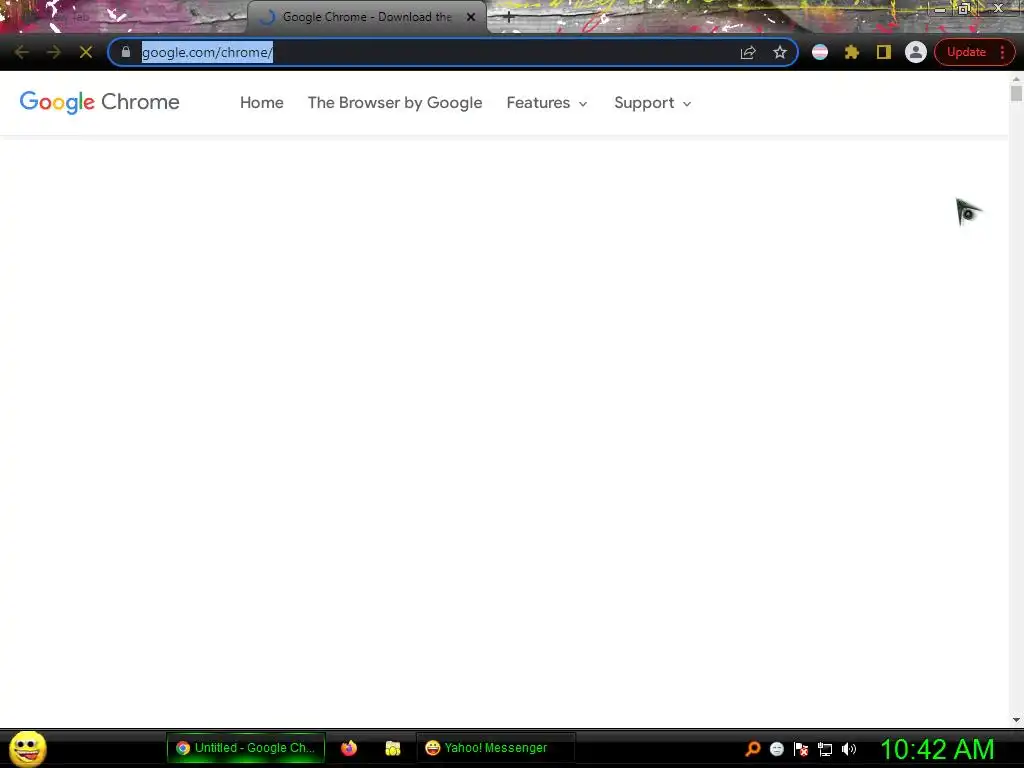Click the vertical scrollbar thumb
This screenshot has width=1024, height=768.
click(x=1016, y=93)
